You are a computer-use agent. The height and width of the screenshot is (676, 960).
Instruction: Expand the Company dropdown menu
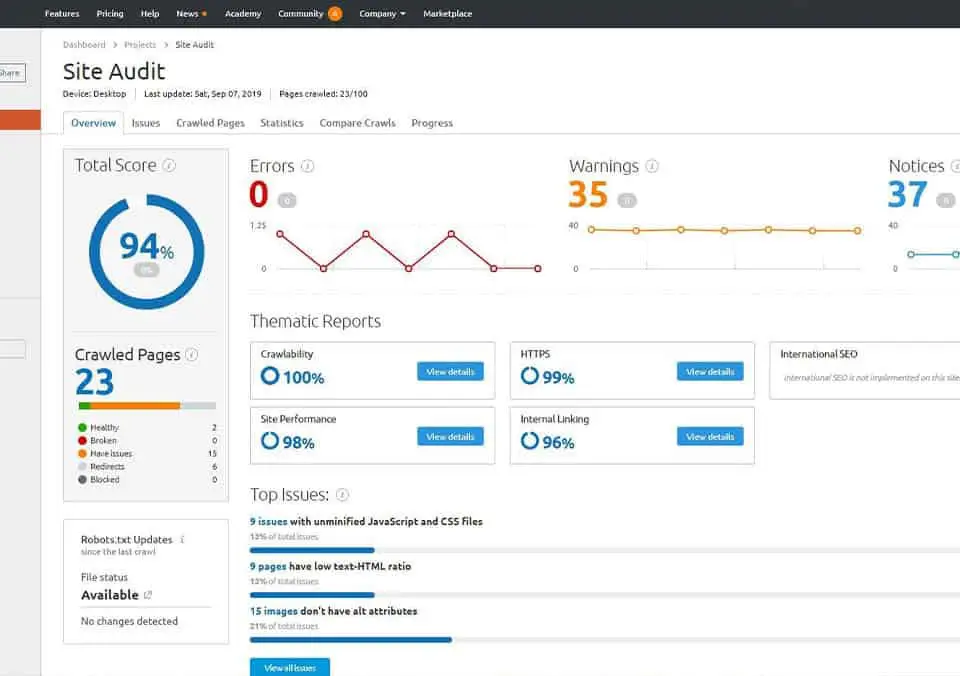tap(382, 14)
